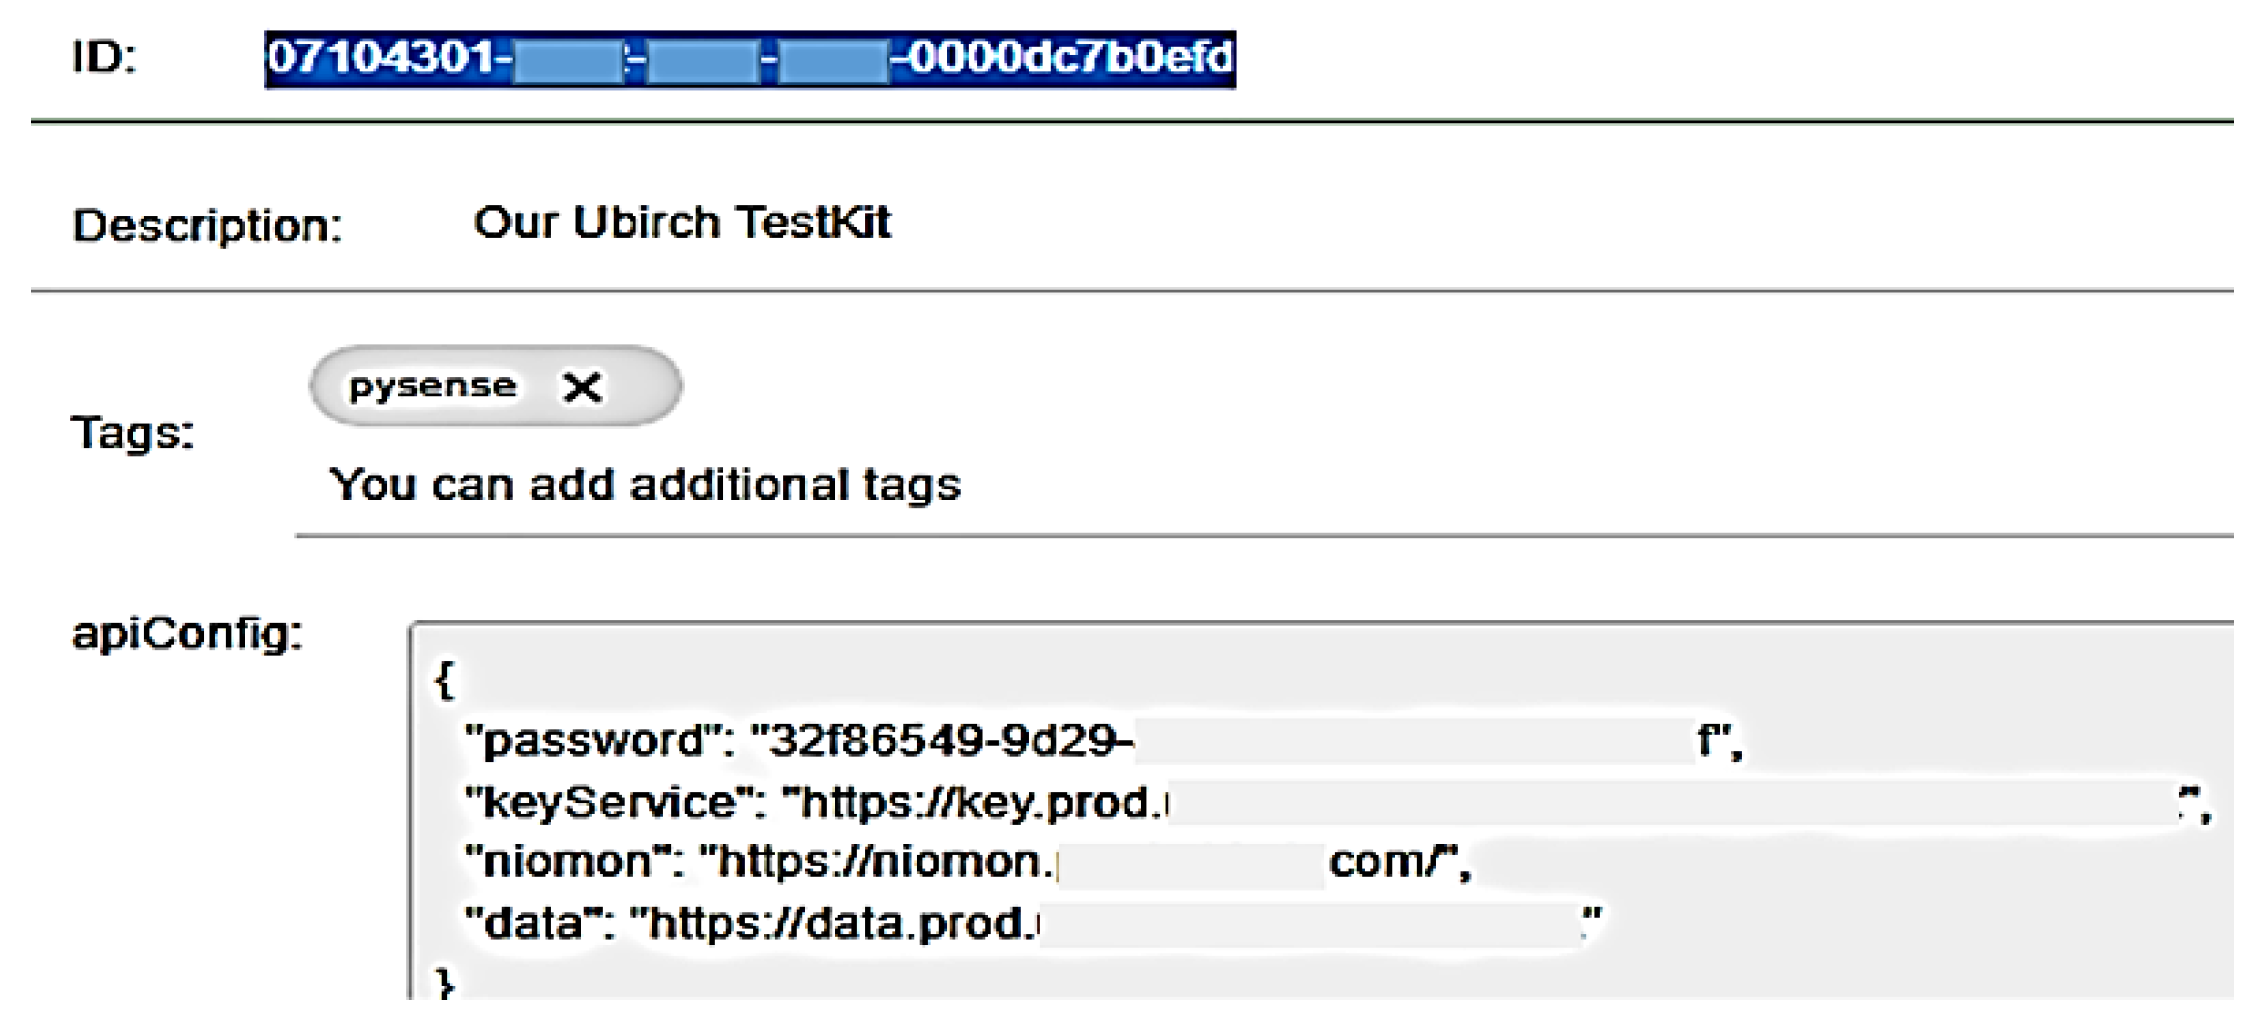Click the pysense tag chip label
This screenshot has width=2255, height=1022.
[432, 386]
